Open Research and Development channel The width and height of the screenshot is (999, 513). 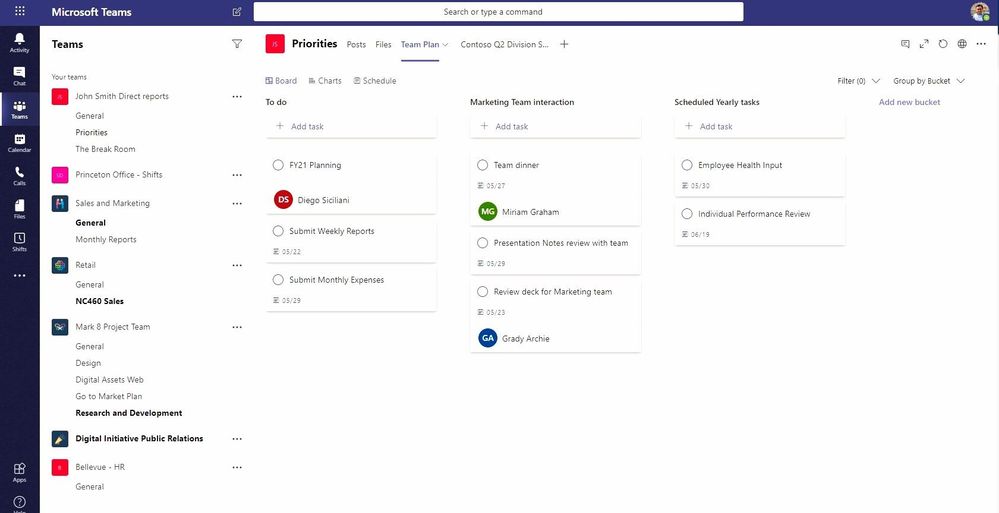point(129,413)
